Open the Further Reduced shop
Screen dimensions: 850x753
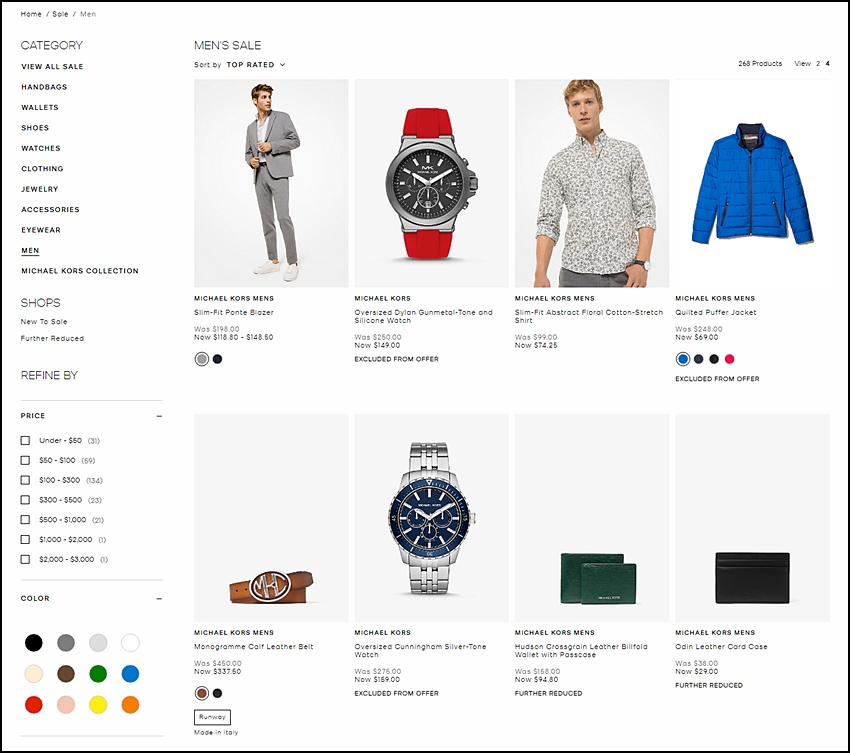pos(52,338)
